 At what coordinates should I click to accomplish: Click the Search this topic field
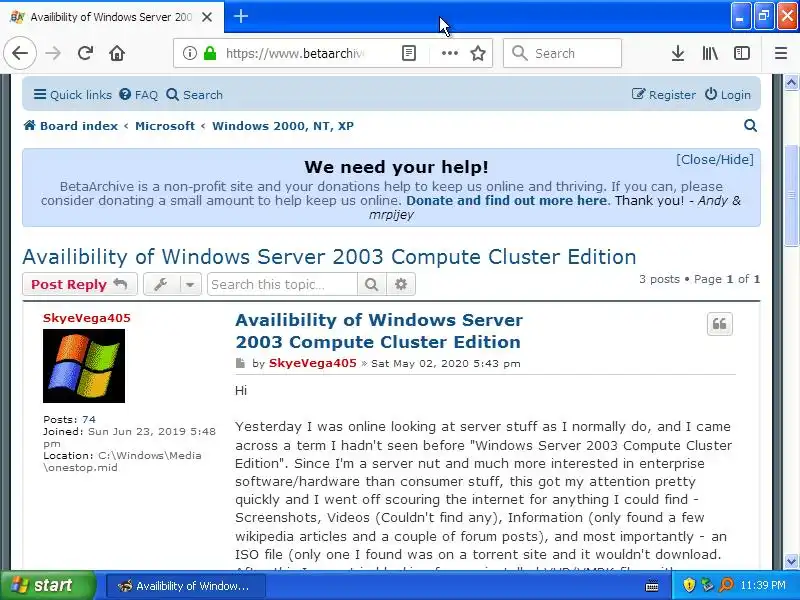click(282, 284)
